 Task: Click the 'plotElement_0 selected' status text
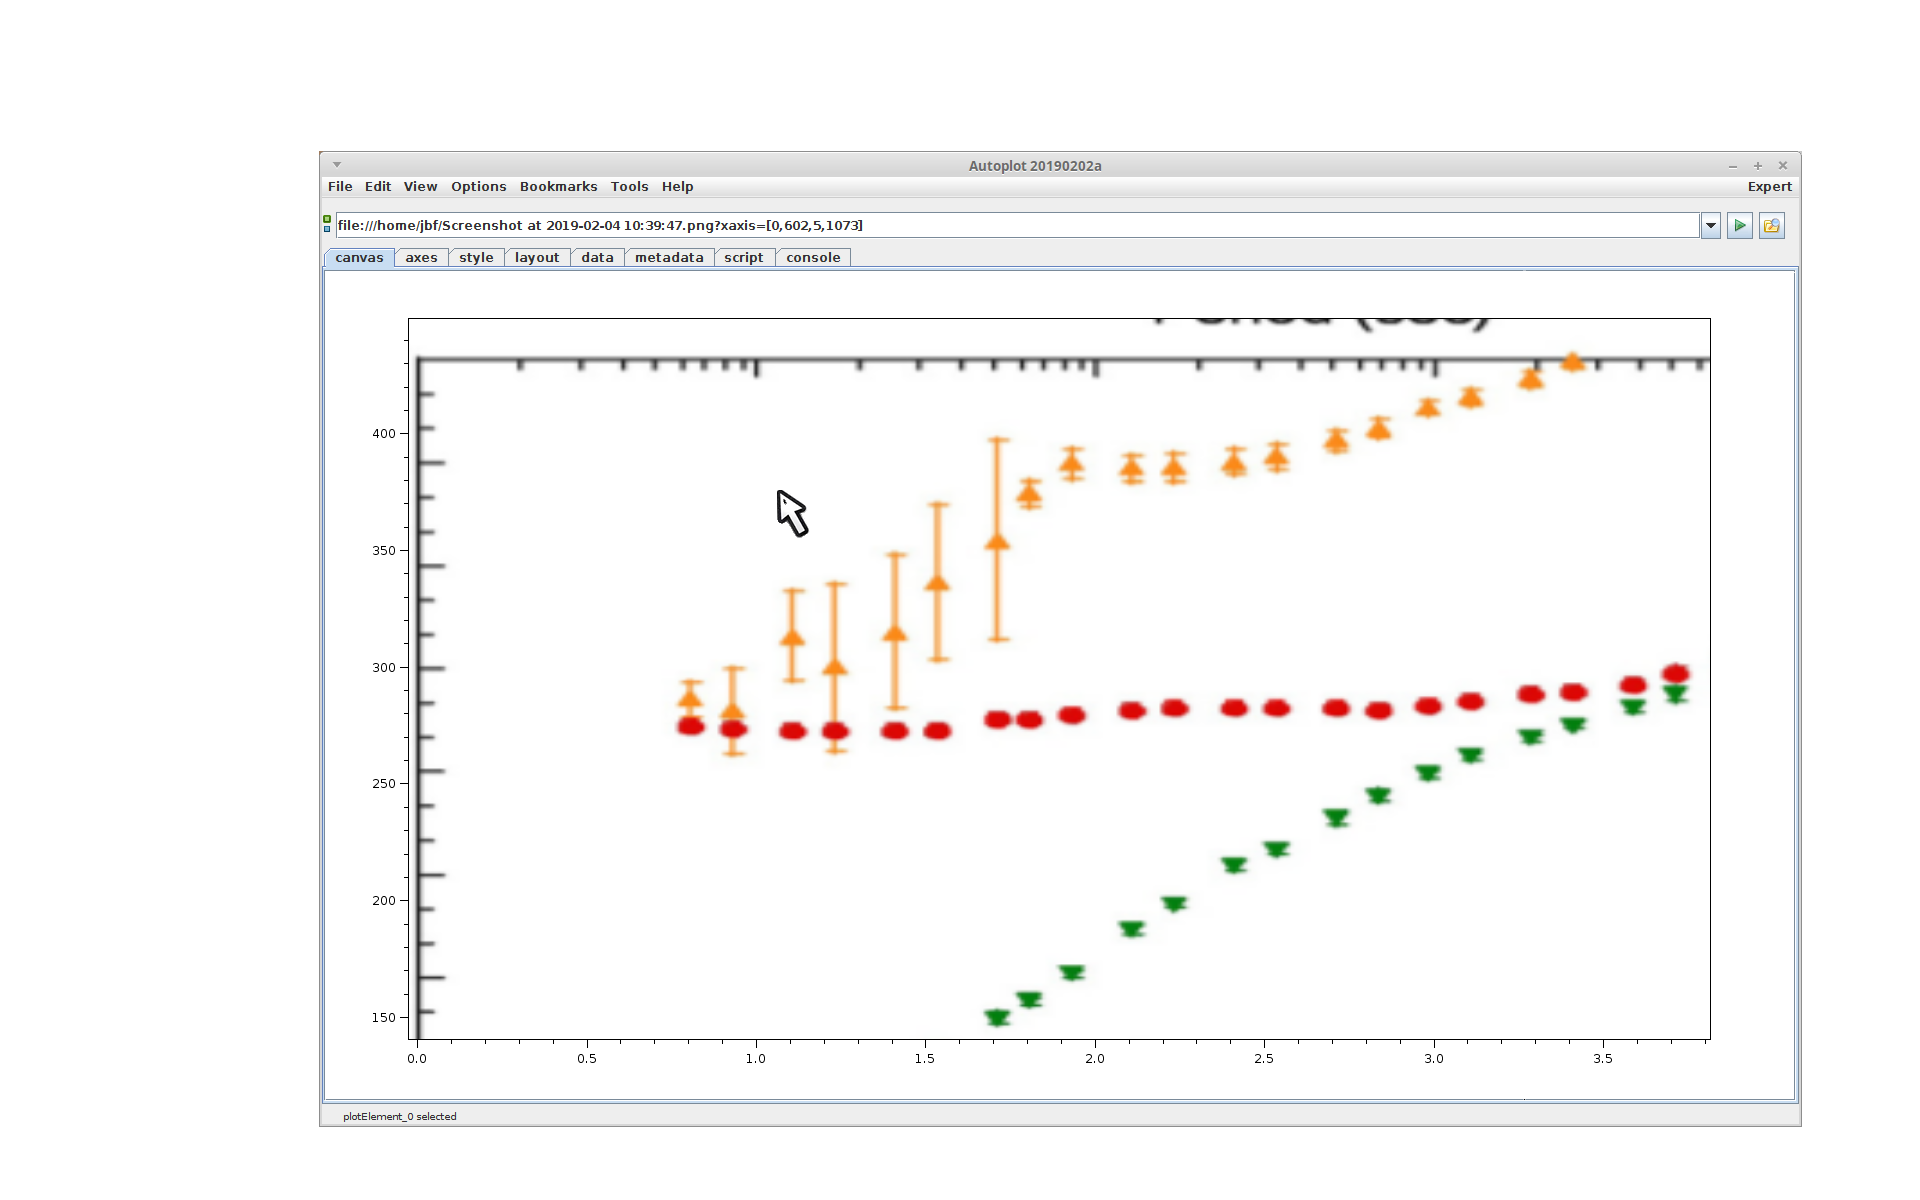click(x=400, y=1117)
